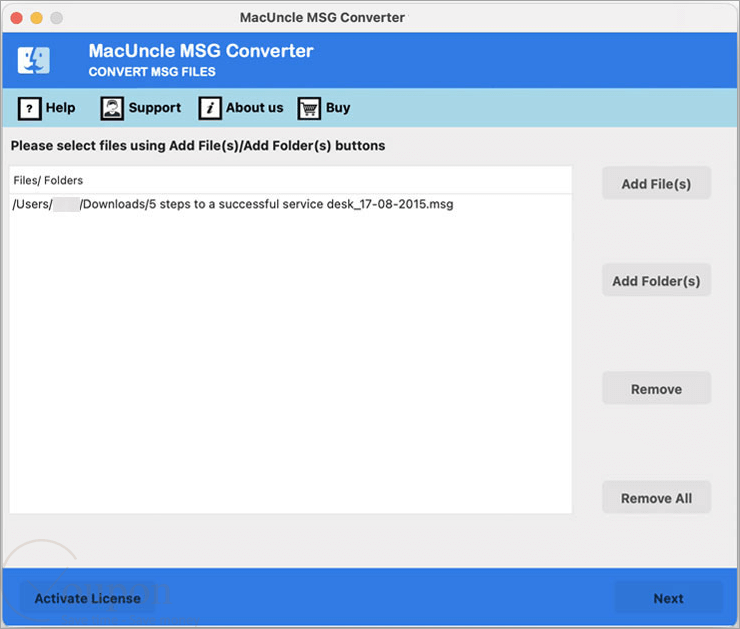This screenshot has width=740, height=629.
Task: Close the window with red button
Action: click(17, 18)
